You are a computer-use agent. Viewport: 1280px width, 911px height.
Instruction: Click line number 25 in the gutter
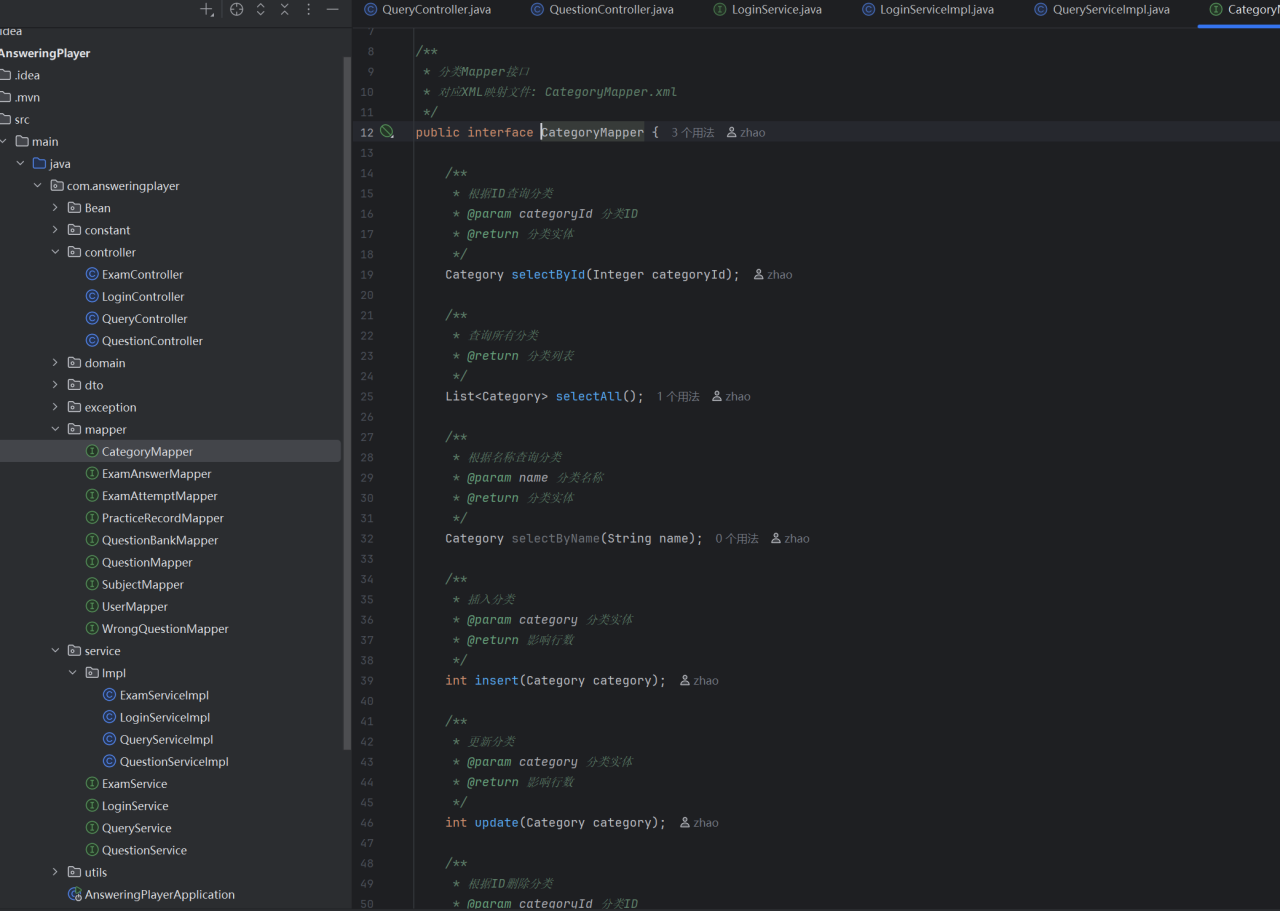pos(366,396)
